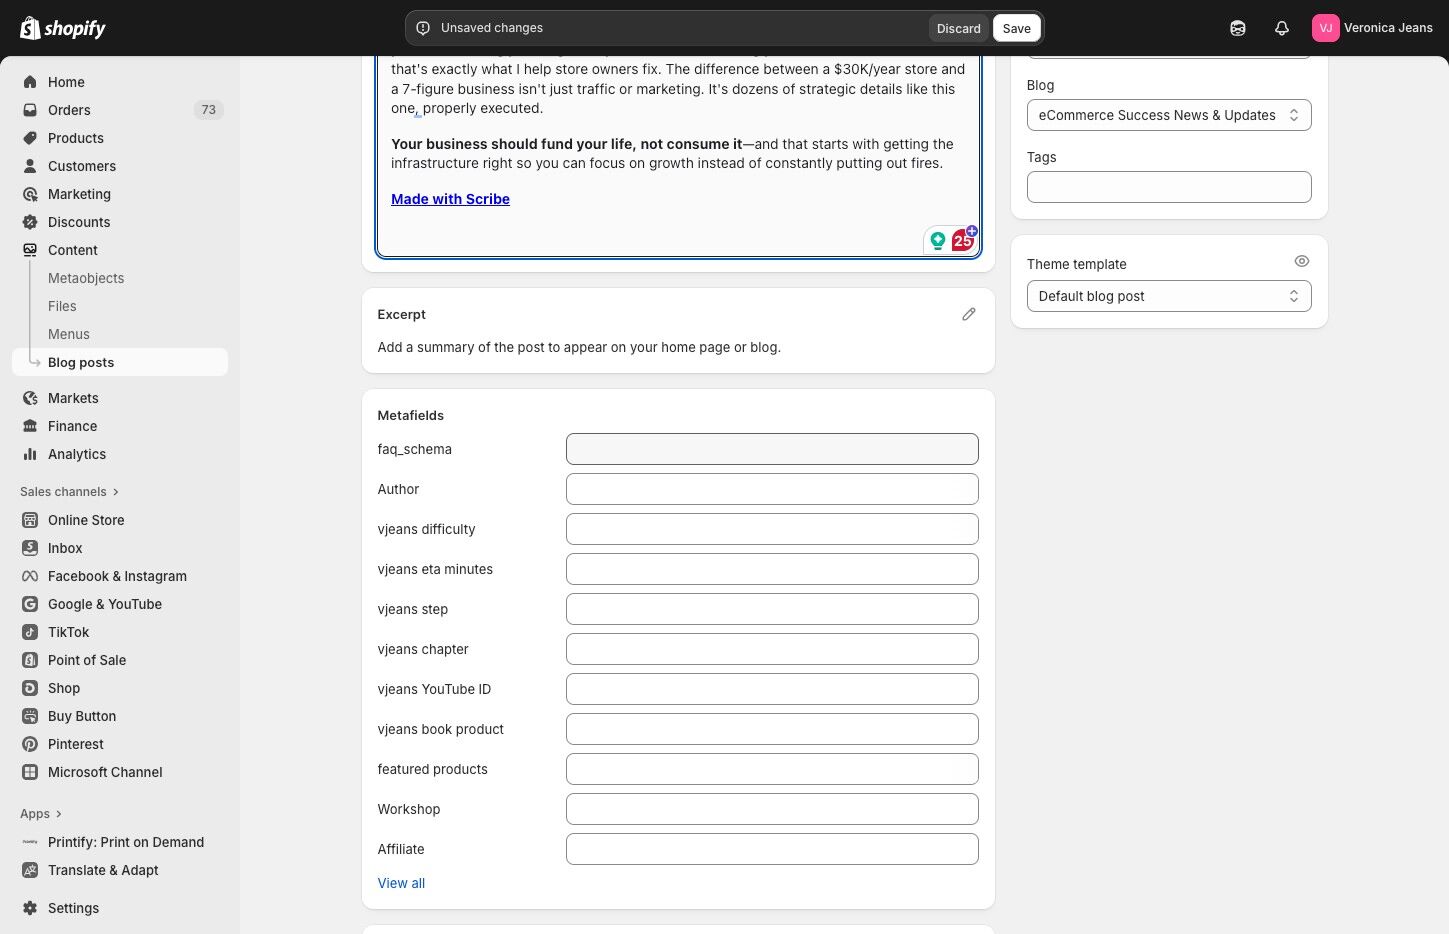Open the Theme template dropdown
Viewport: 1449px width, 934px height.
pos(1168,296)
